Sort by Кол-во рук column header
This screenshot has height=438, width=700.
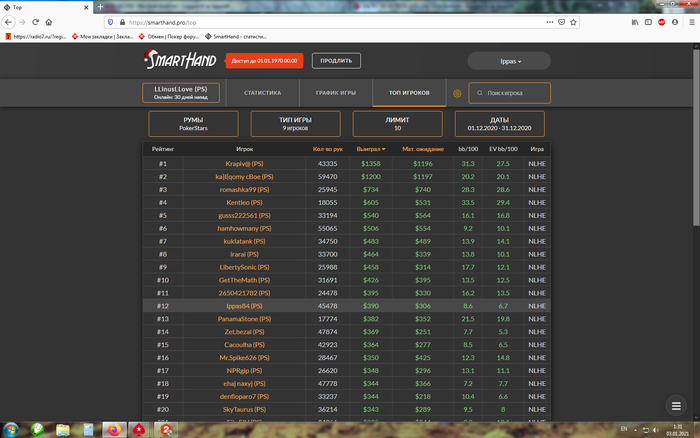tap(328, 149)
